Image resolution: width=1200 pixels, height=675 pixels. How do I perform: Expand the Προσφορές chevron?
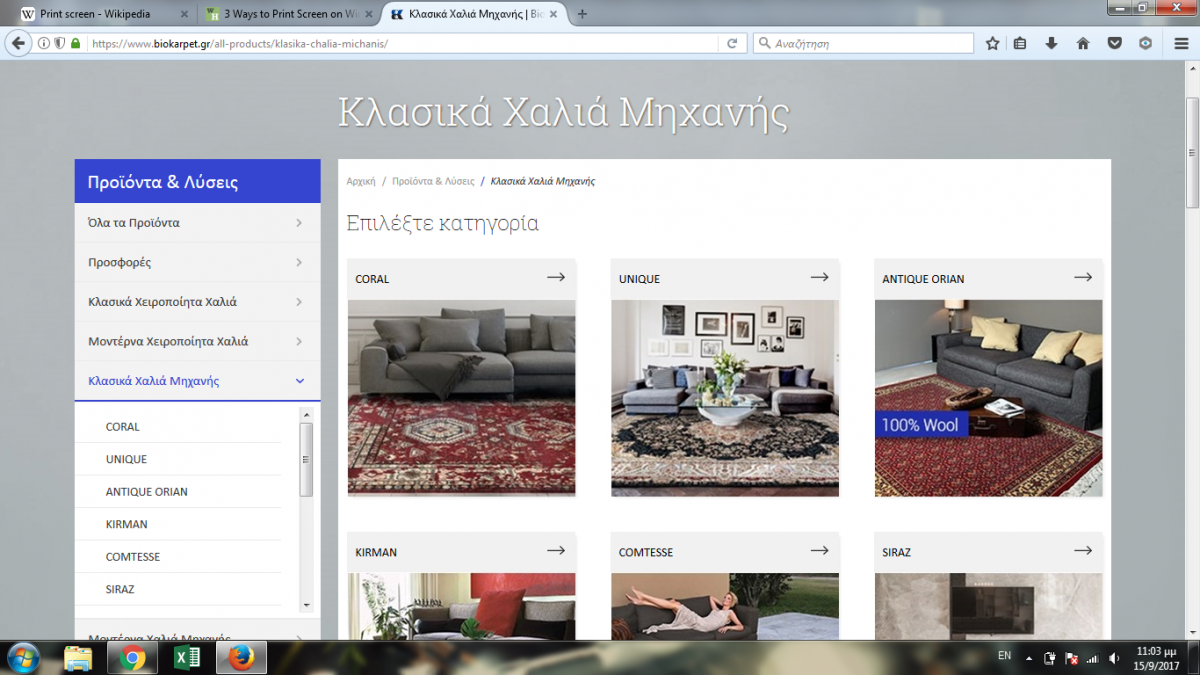coord(299,262)
